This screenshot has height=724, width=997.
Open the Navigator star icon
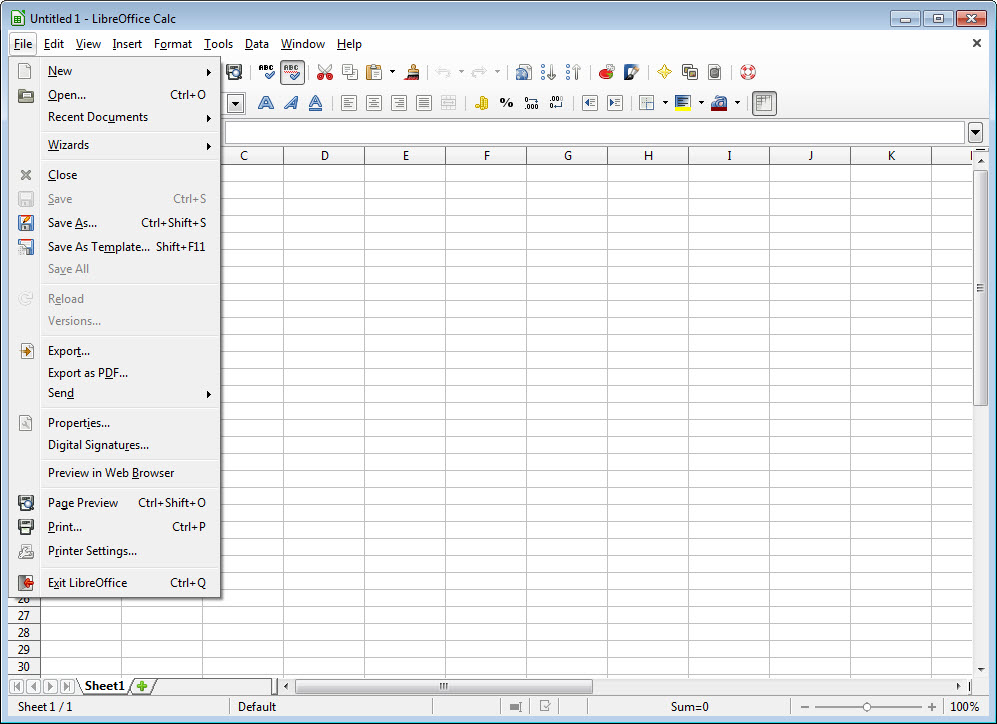click(664, 72)
